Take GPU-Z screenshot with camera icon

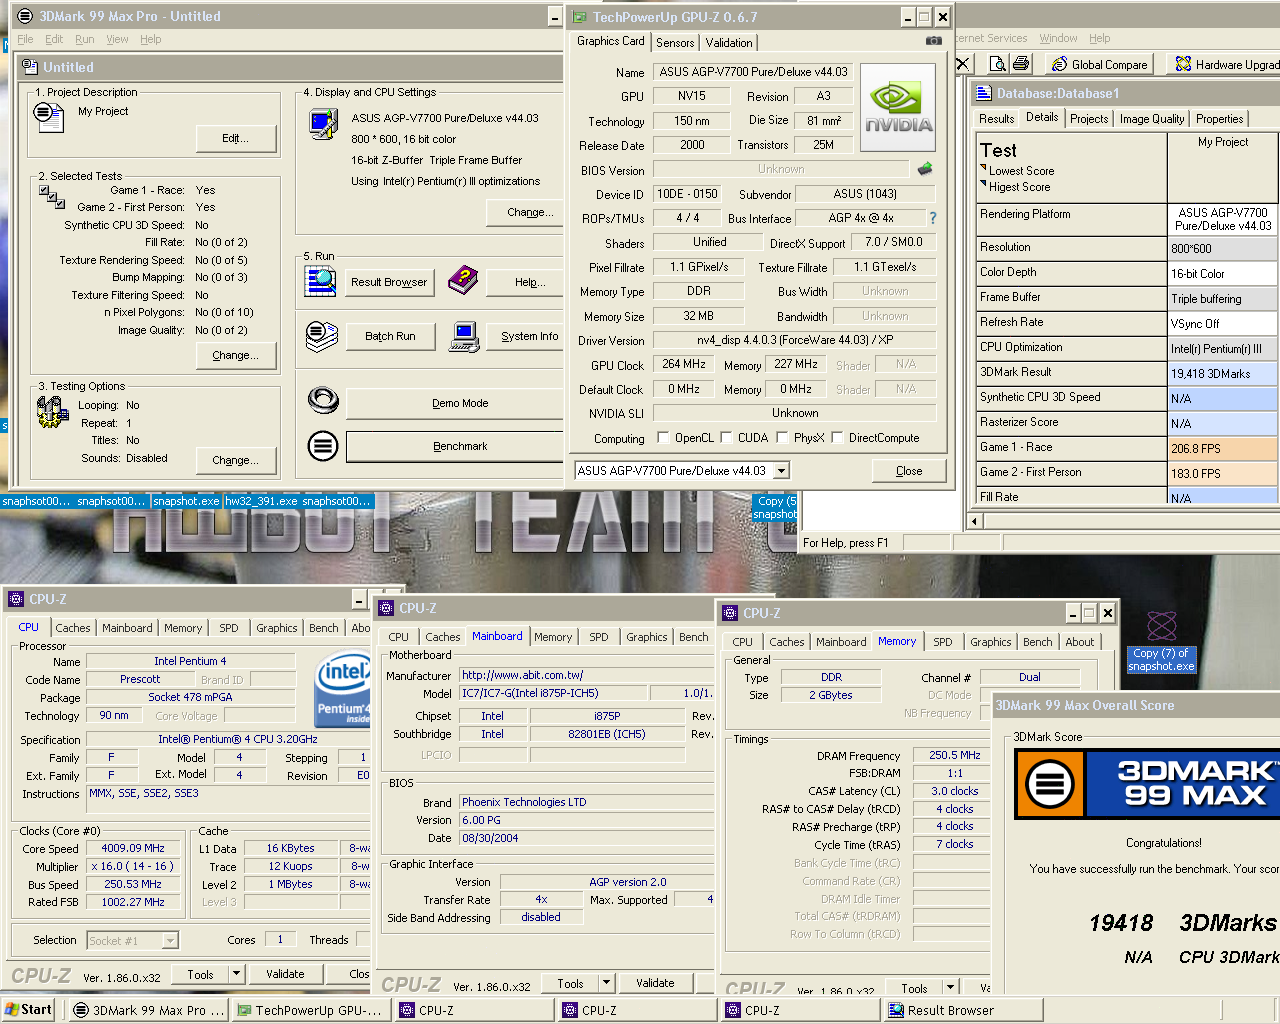pos(933,41)
